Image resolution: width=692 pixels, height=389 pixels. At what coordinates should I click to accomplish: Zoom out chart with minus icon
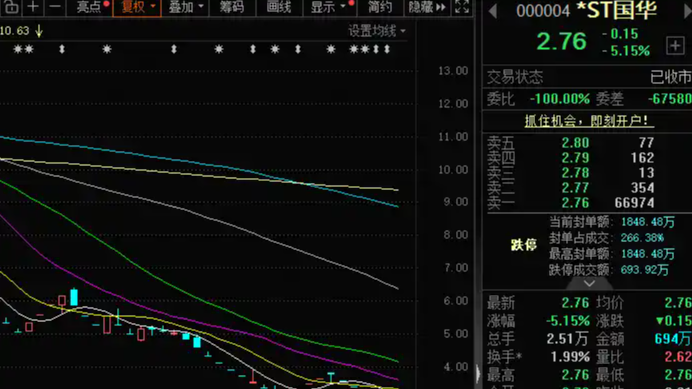click(x=55, y=7)
